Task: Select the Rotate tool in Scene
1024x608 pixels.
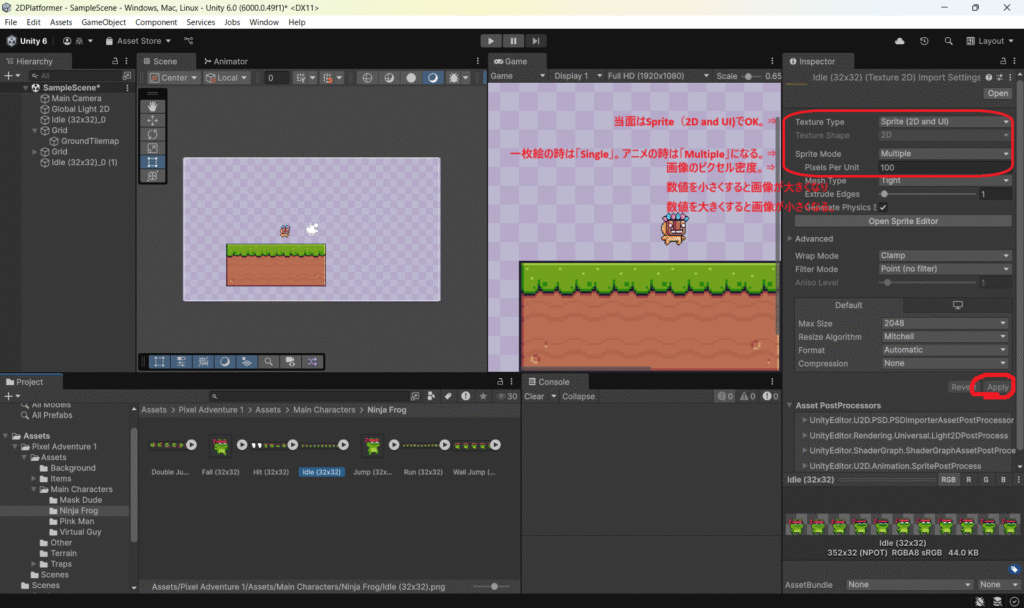Action: [x=152, y=134]
